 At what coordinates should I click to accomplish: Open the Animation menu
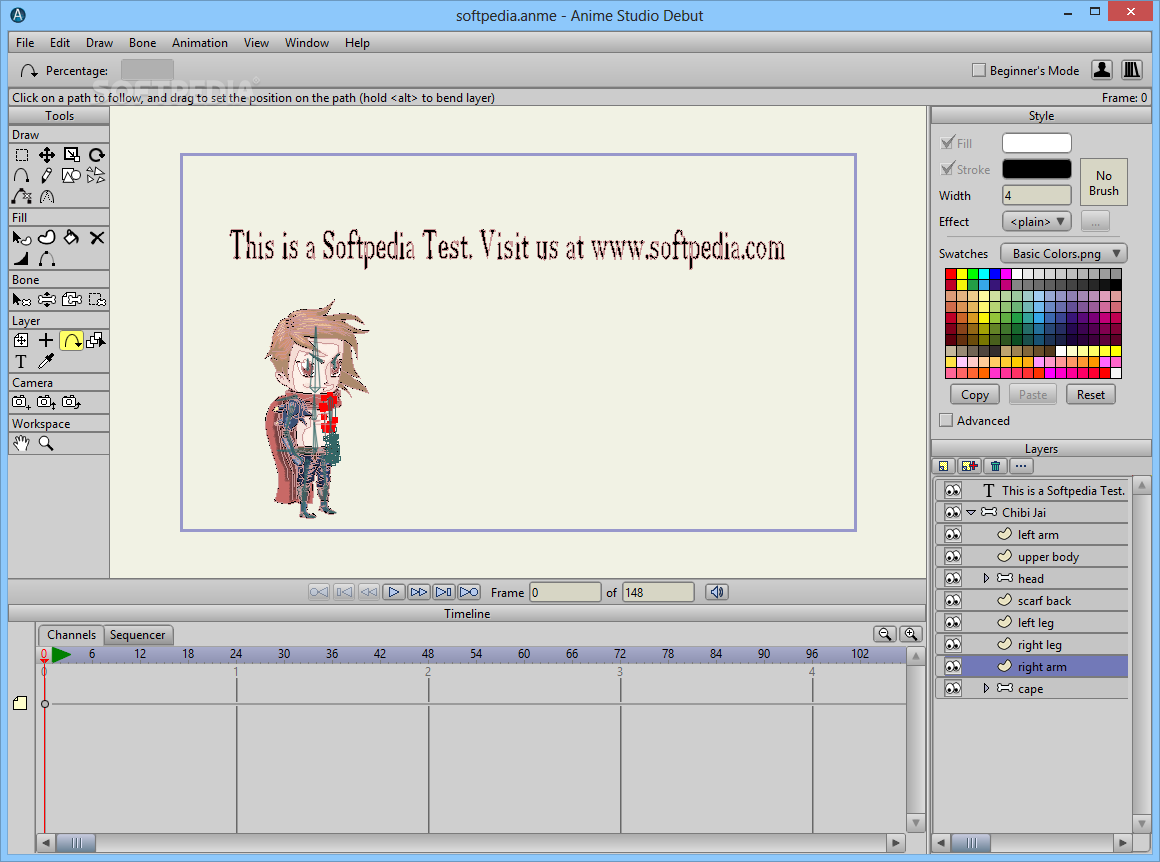[200, 43]
